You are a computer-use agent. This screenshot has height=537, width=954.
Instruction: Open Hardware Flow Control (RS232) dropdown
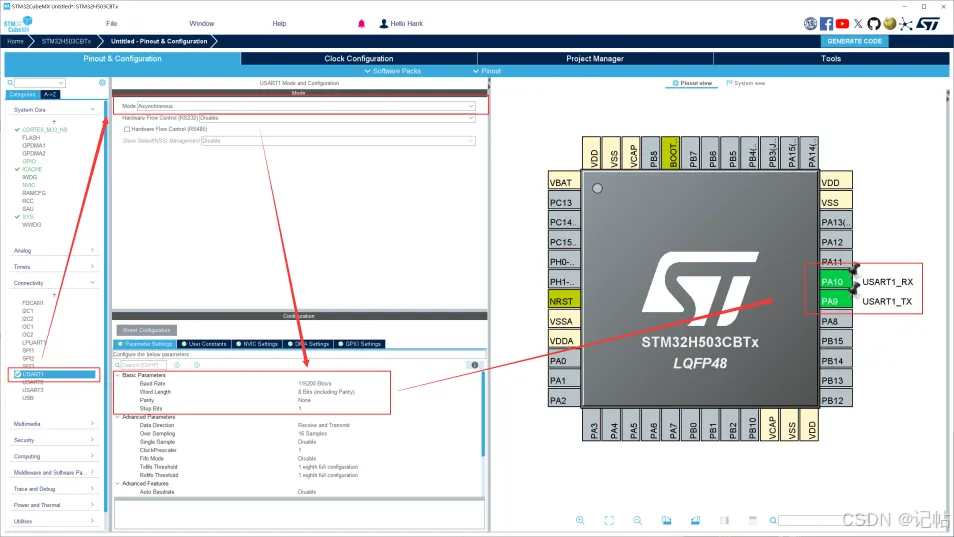[x=337, y=118]
